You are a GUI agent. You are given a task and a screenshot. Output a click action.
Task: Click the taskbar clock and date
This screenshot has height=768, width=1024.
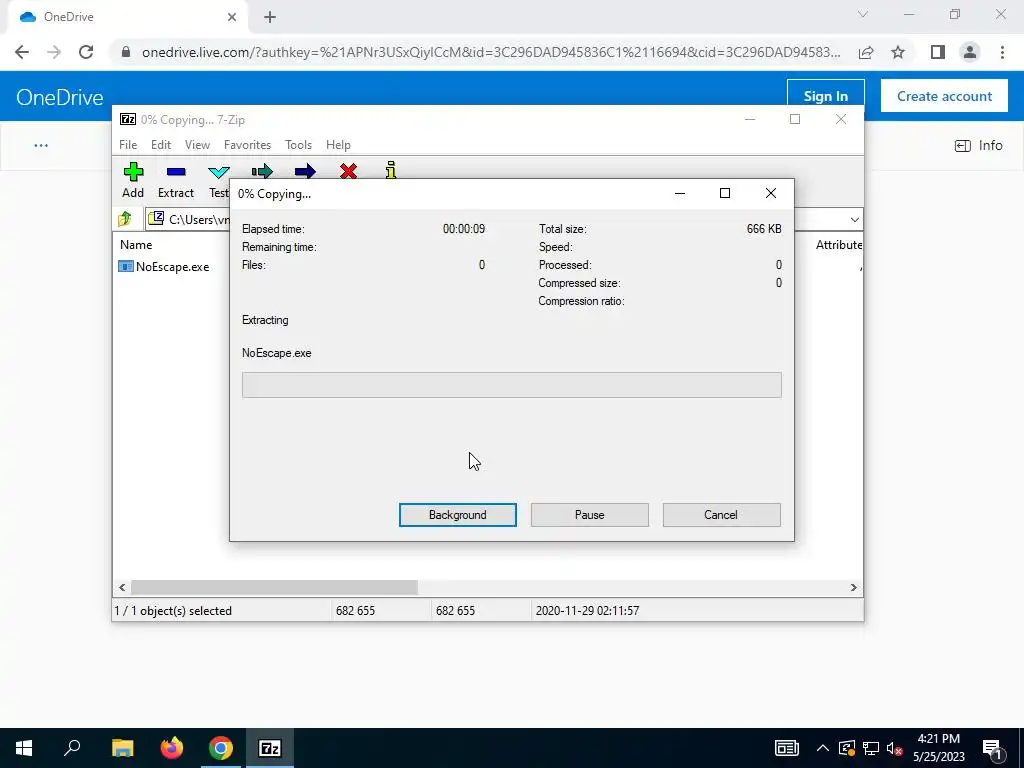point(938,748)
